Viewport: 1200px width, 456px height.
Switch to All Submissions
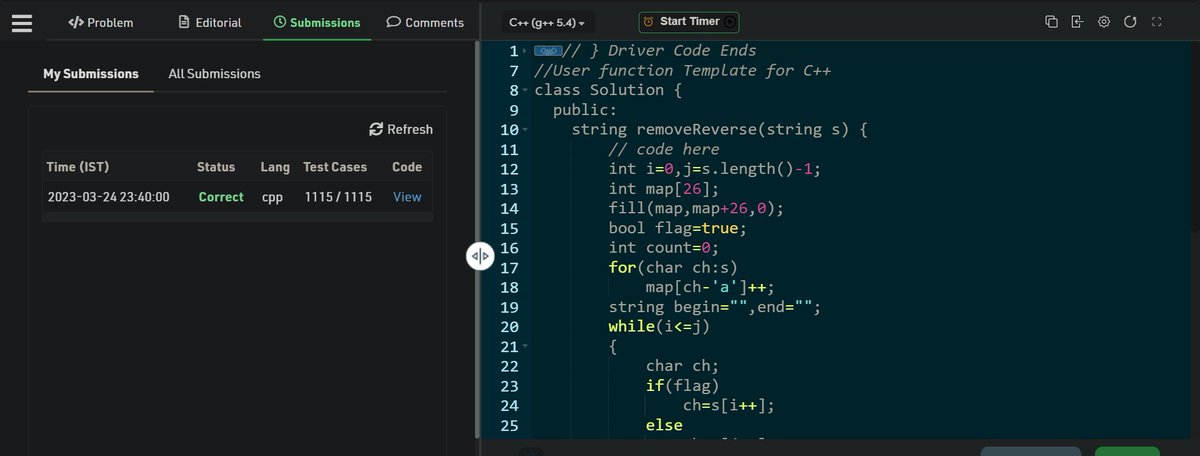pyautogui.click(x=214, y=74)
